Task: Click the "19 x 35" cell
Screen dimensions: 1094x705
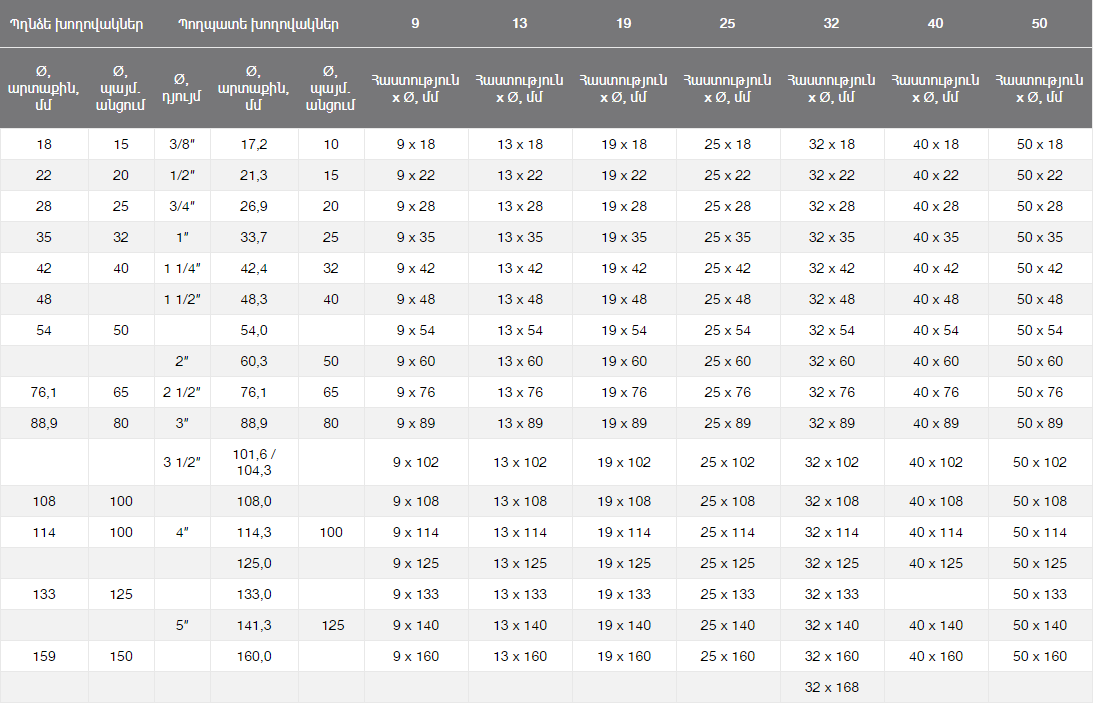Action: click(x=624, y=237)
